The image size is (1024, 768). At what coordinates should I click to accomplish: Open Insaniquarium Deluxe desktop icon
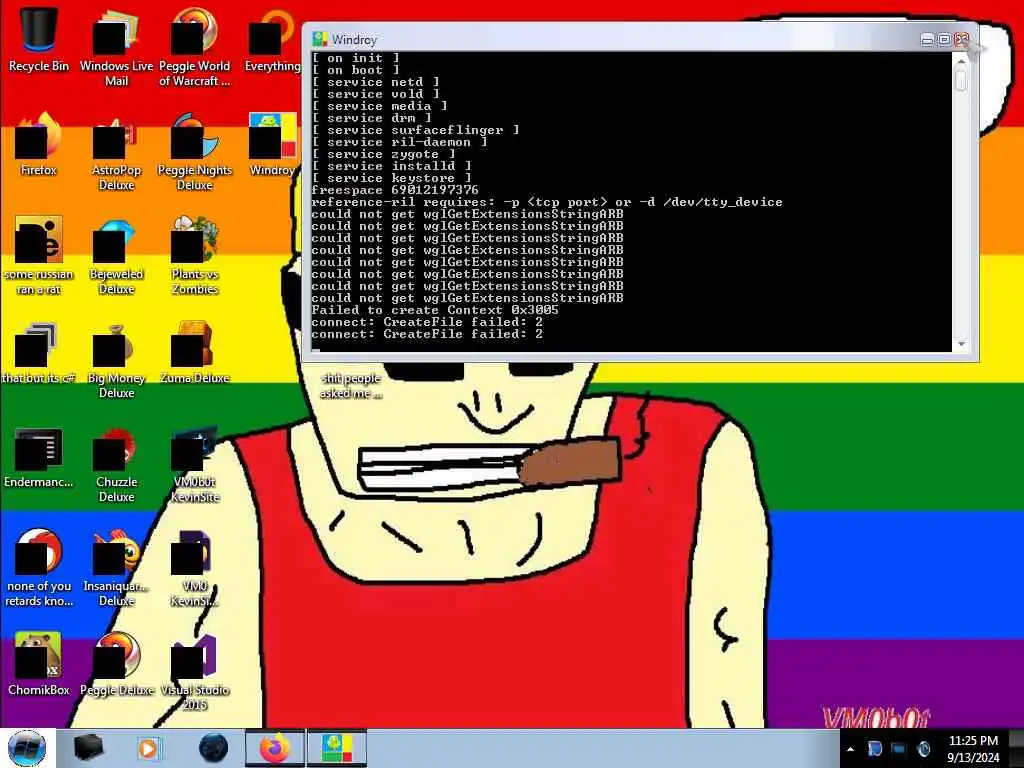click(x=116, y=568)
